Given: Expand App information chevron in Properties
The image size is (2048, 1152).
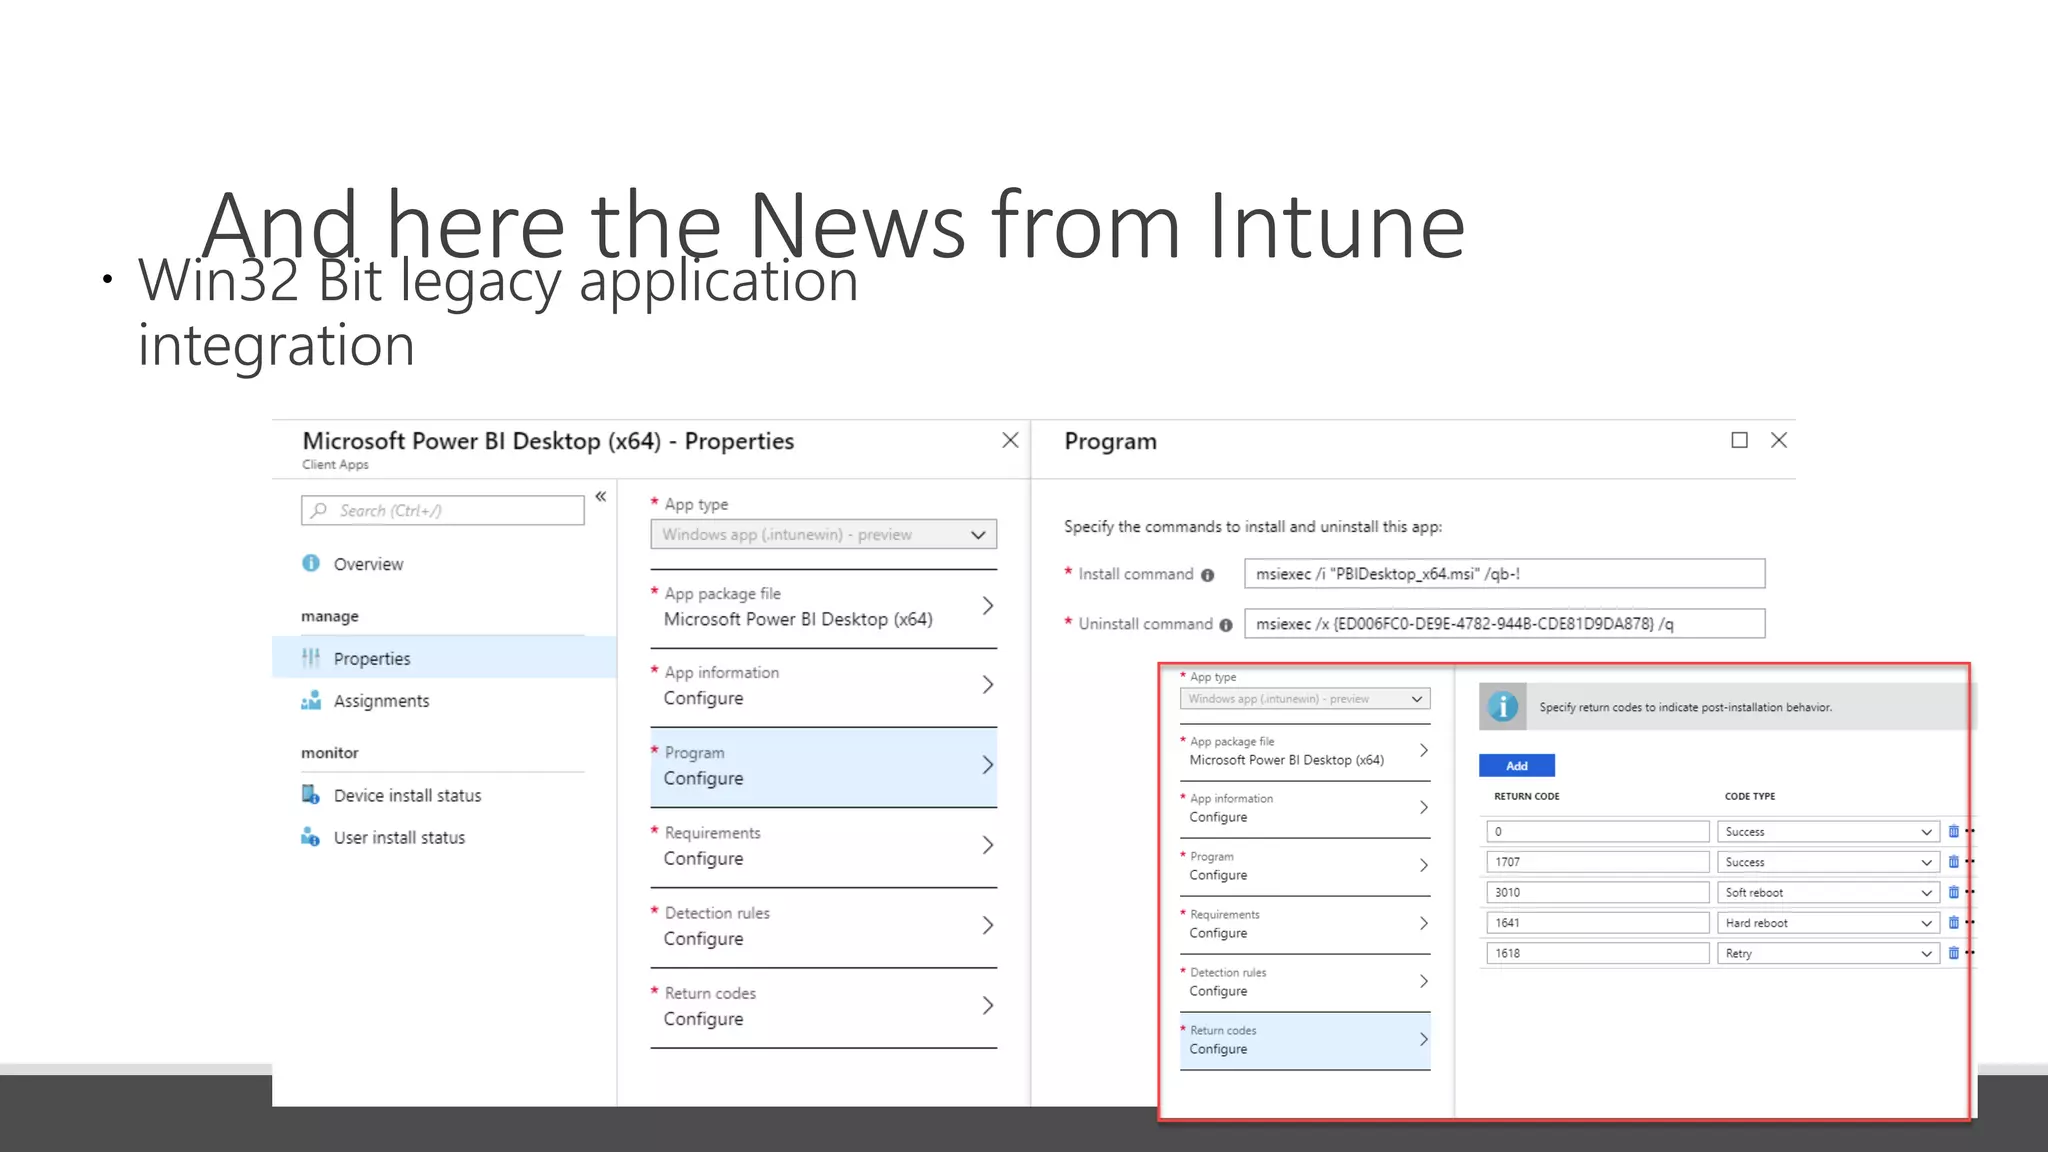Looking at the screenshot, I should [x=988, y=685].
